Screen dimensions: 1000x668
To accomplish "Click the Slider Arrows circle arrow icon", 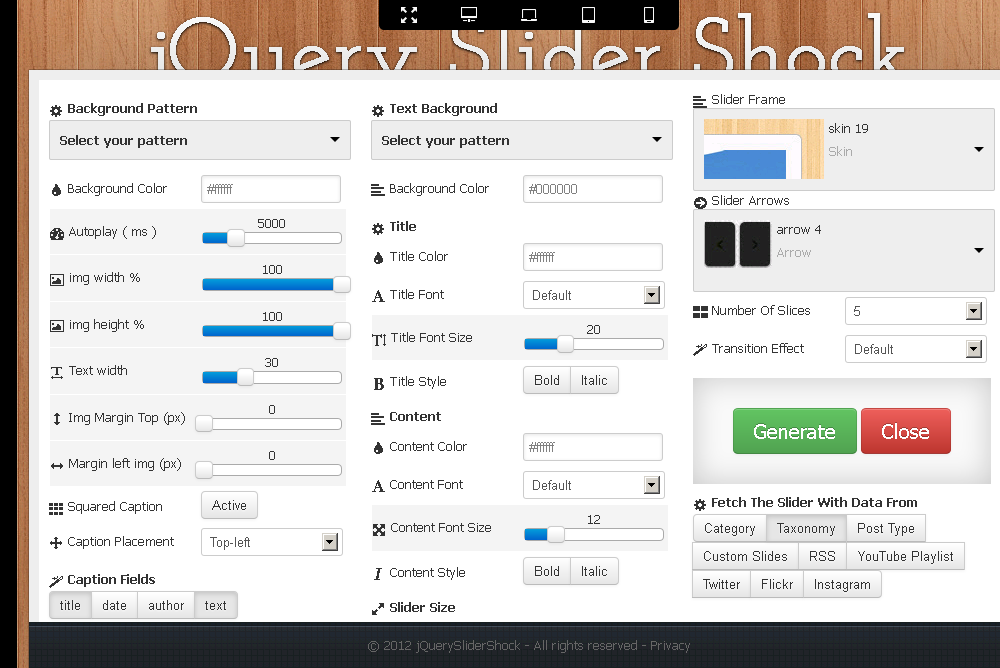I will coord(700,203).
